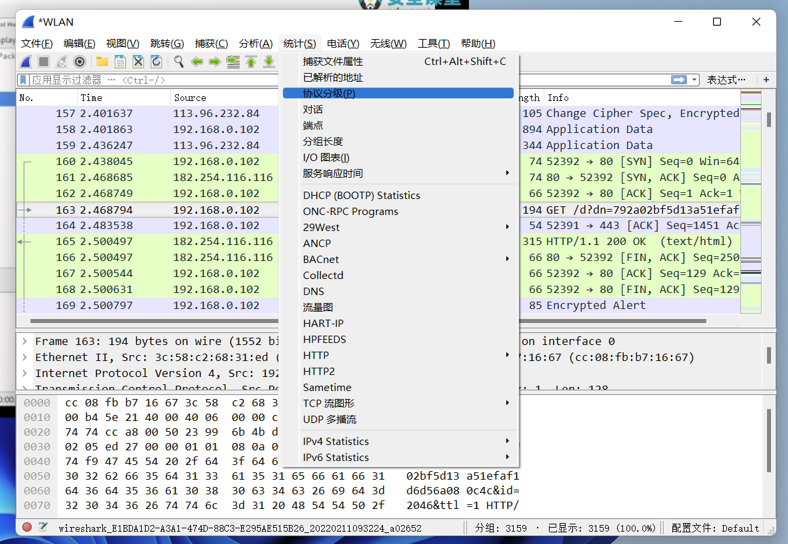Viewport: 788px width, 544px height.
Task: Open the 捕获(C) menu
Action: tap(212, 44)
